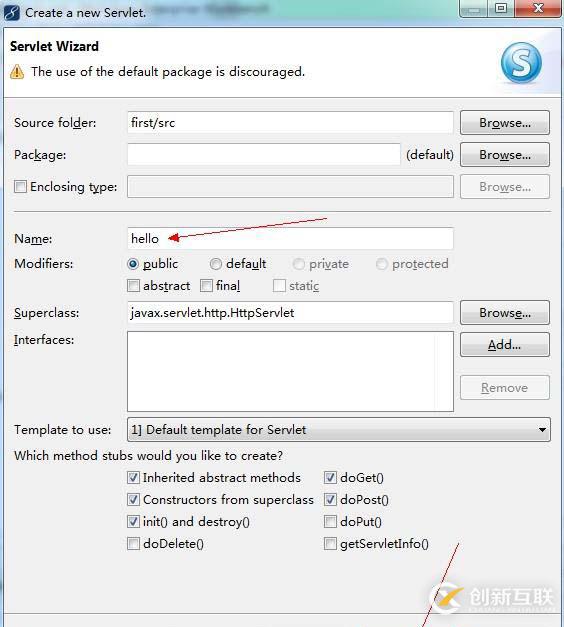Open the Template to use dropdown
The image size is (564, 627).
pos(339,429)
